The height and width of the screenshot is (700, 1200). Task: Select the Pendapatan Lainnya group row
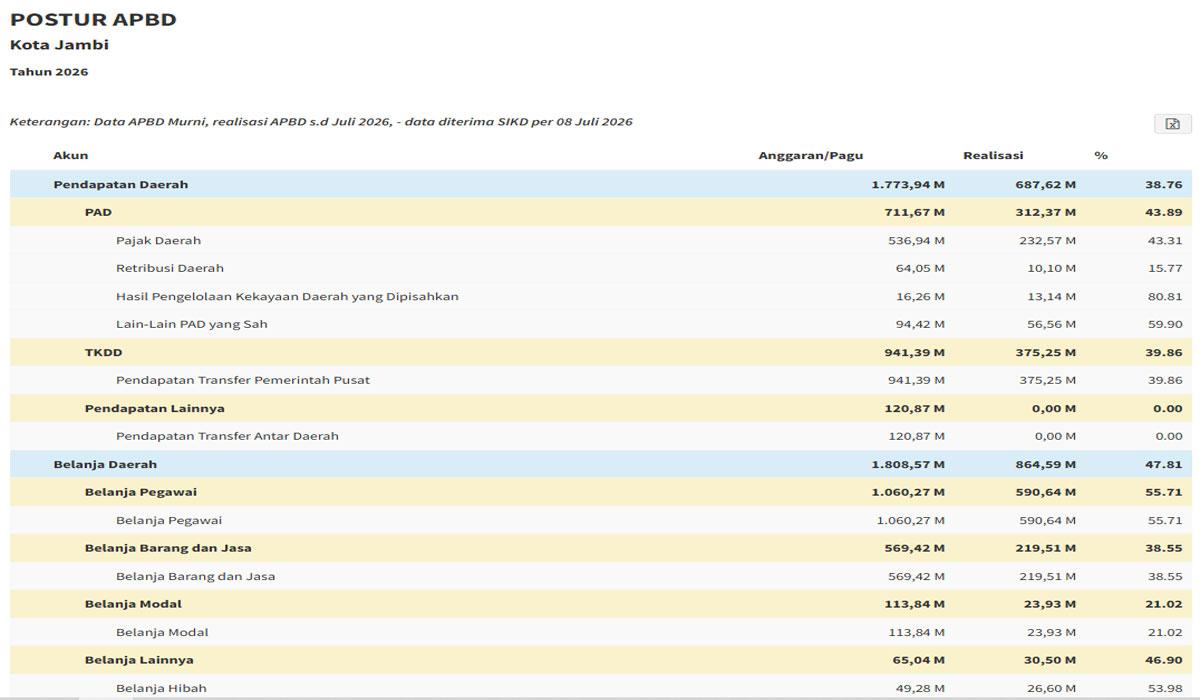(601, 408)
